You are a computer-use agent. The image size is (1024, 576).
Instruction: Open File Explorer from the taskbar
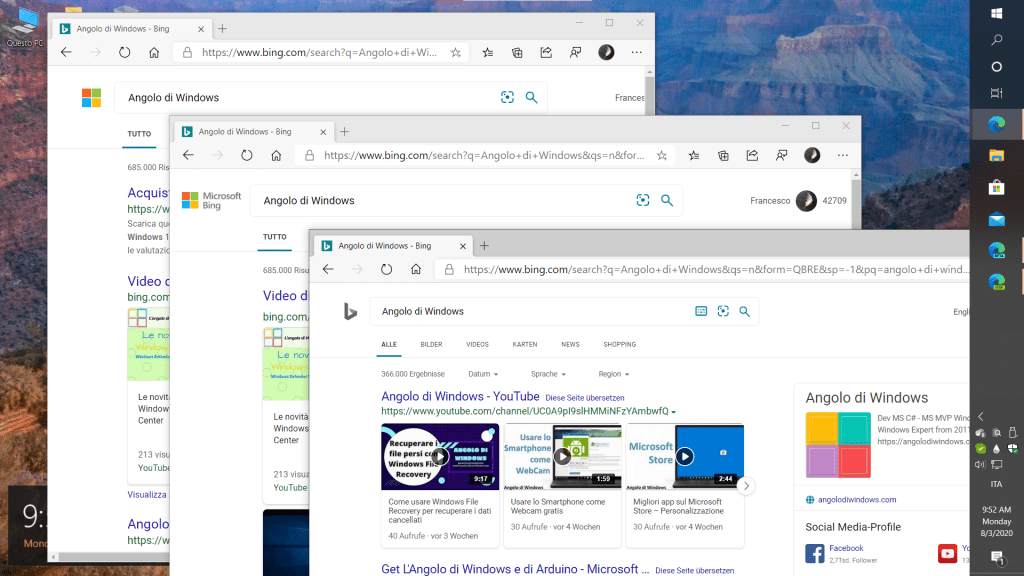coord(996,155)
